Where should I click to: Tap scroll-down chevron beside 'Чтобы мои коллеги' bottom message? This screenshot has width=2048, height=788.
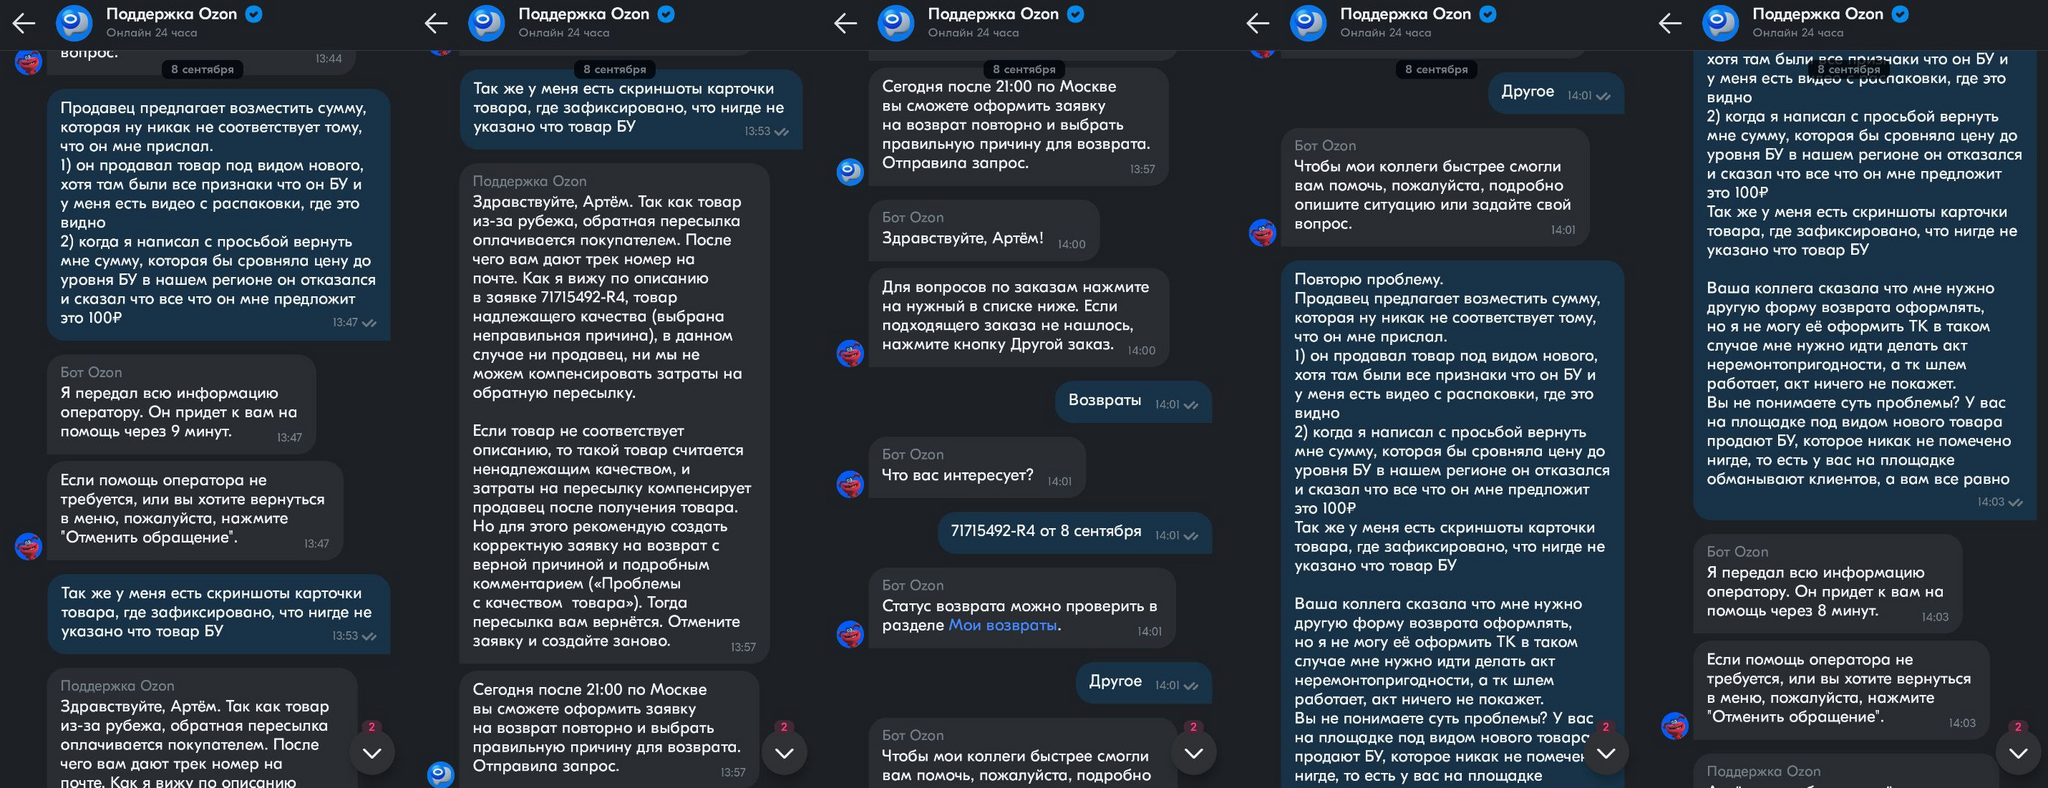click(x=1194, y=753)
